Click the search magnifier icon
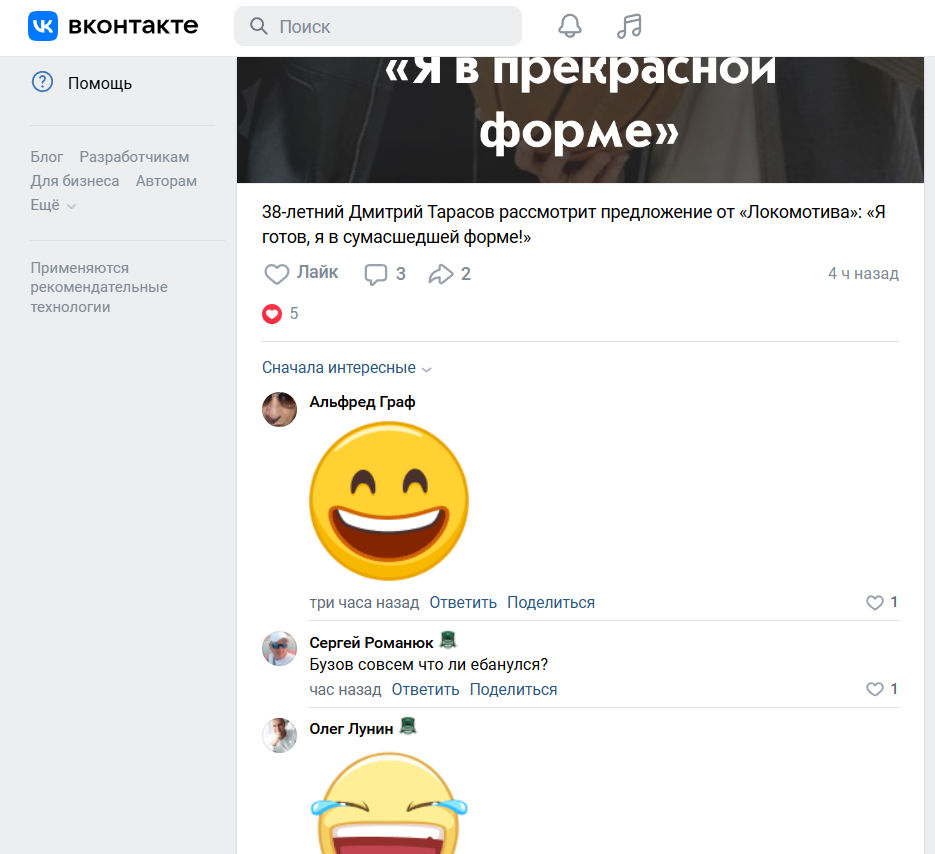The image size is (935, 854). click(x=258, y=26)
